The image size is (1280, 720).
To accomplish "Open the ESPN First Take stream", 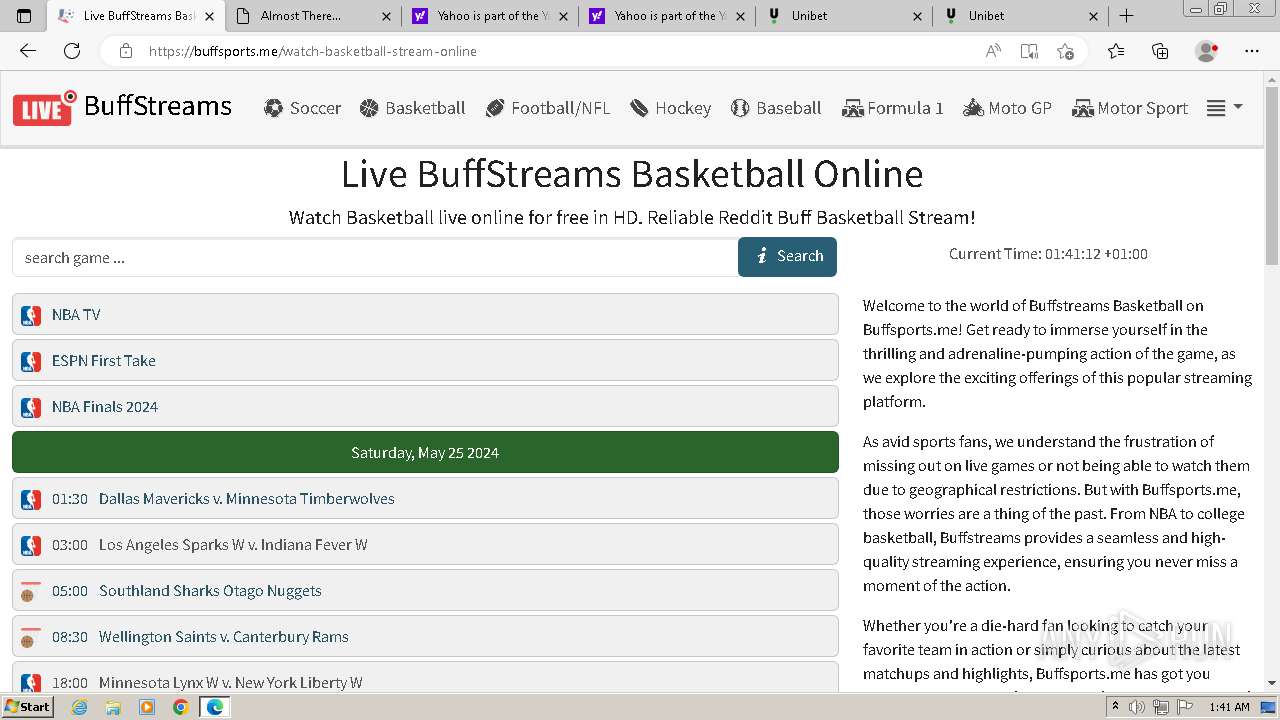I will coord(425,361).
